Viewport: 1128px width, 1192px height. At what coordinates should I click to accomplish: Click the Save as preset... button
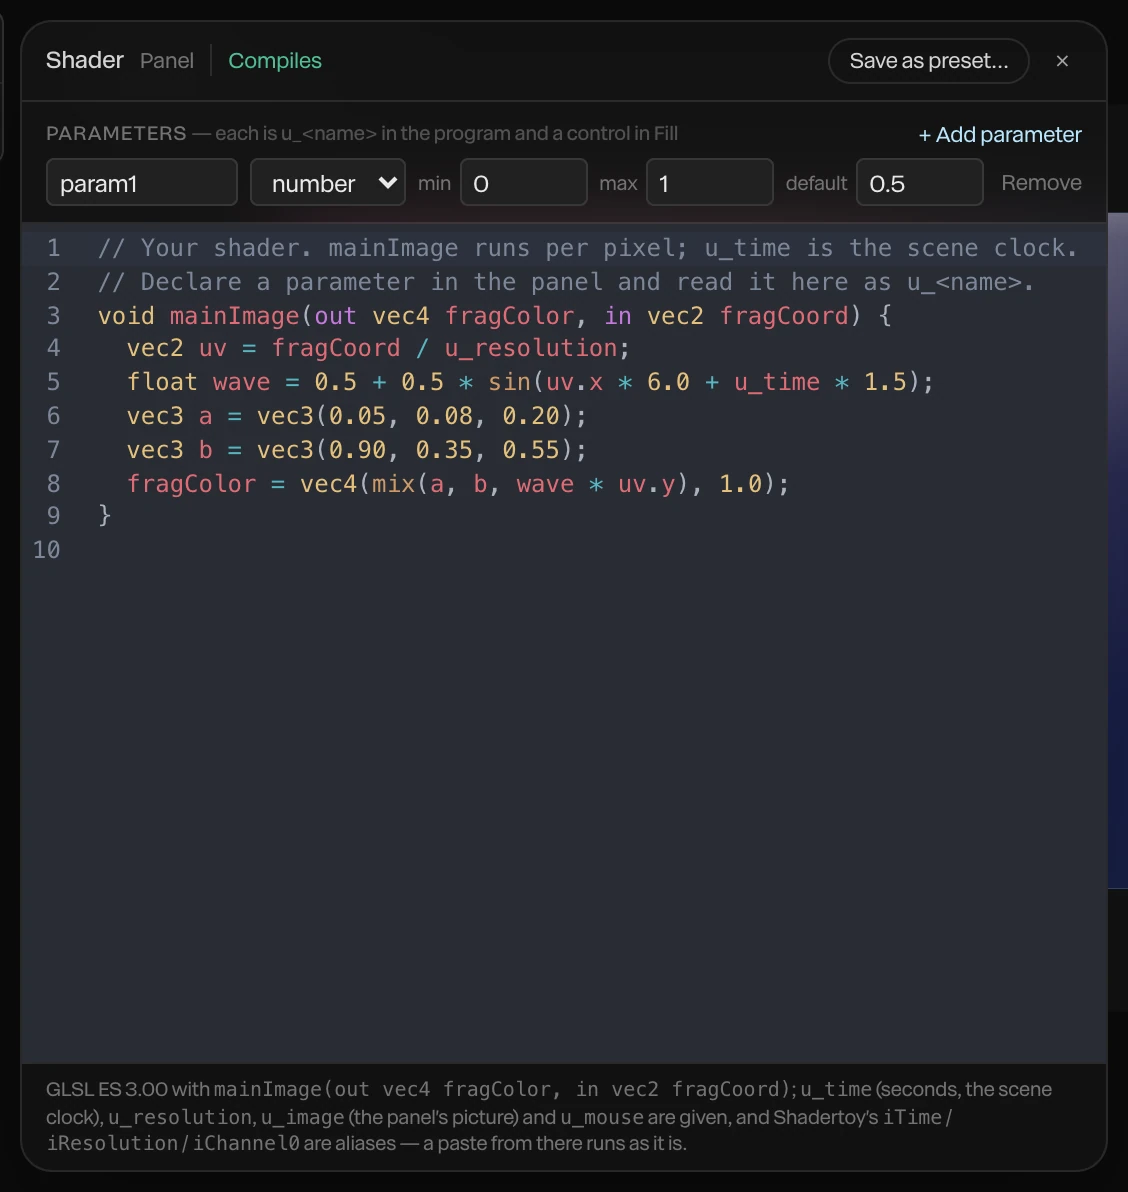click(x=928, y=61)
